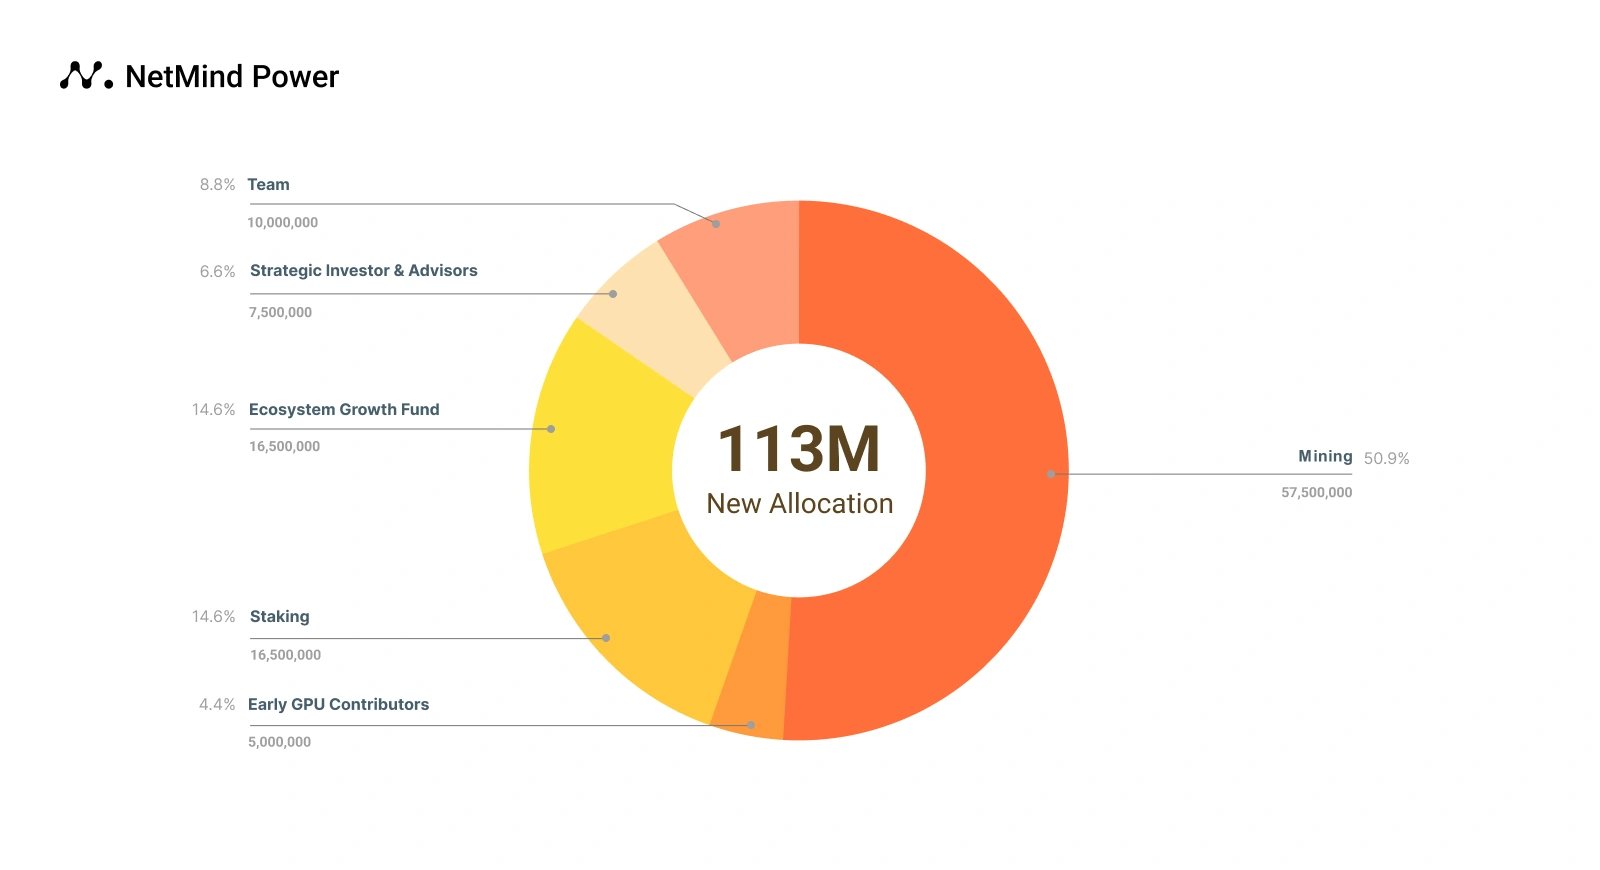Click the 10,000,000 amount
The image size is (1600, 870).
tap(282, 223)
